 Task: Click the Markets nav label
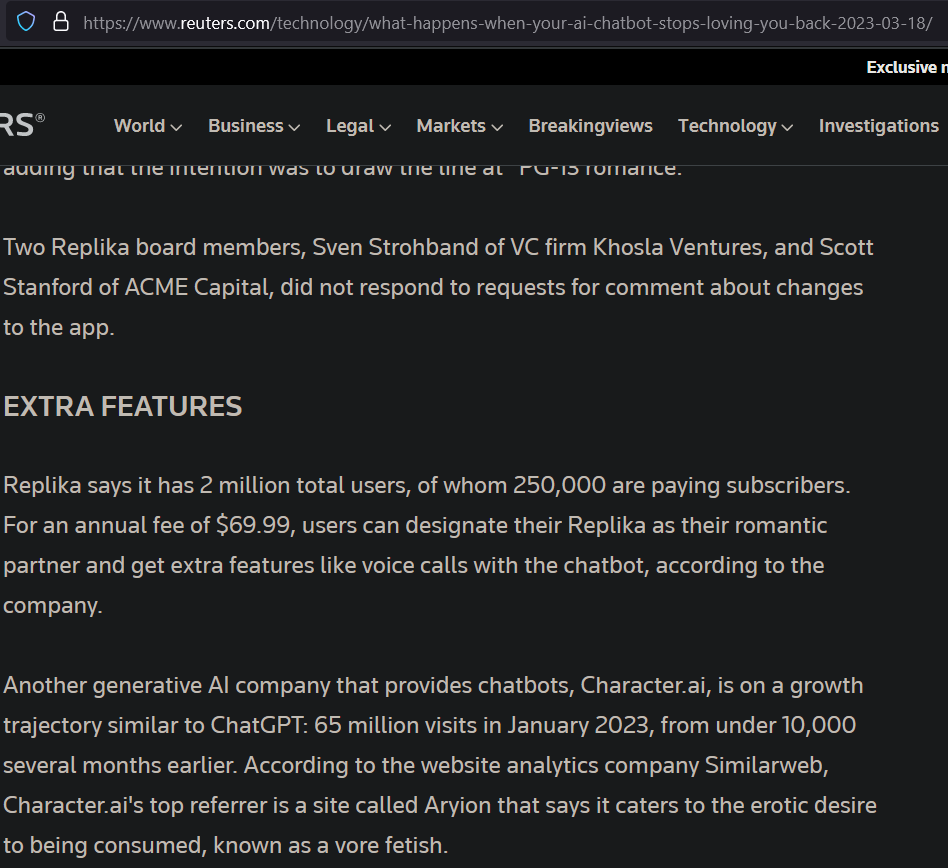pyautogui.click(x=451, y=126)
